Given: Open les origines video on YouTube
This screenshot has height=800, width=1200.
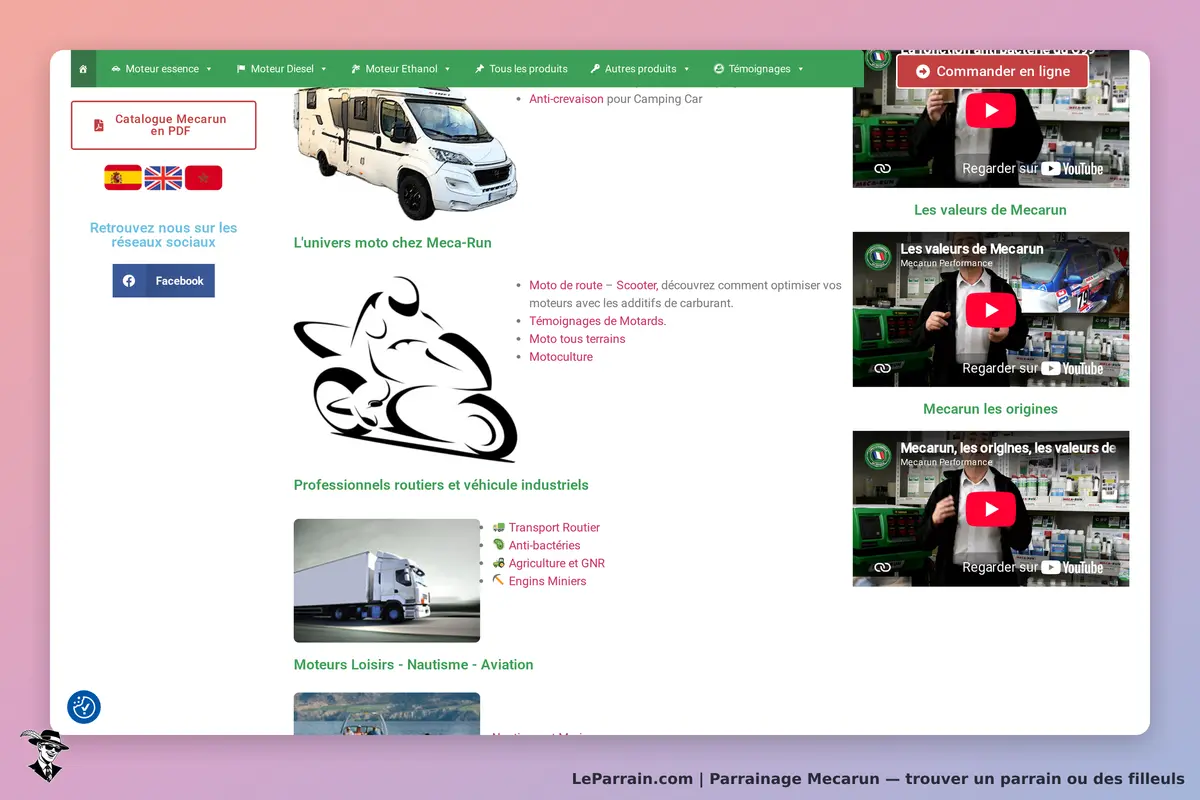Looking at the screenshot, I should [x=1032, y=567].
